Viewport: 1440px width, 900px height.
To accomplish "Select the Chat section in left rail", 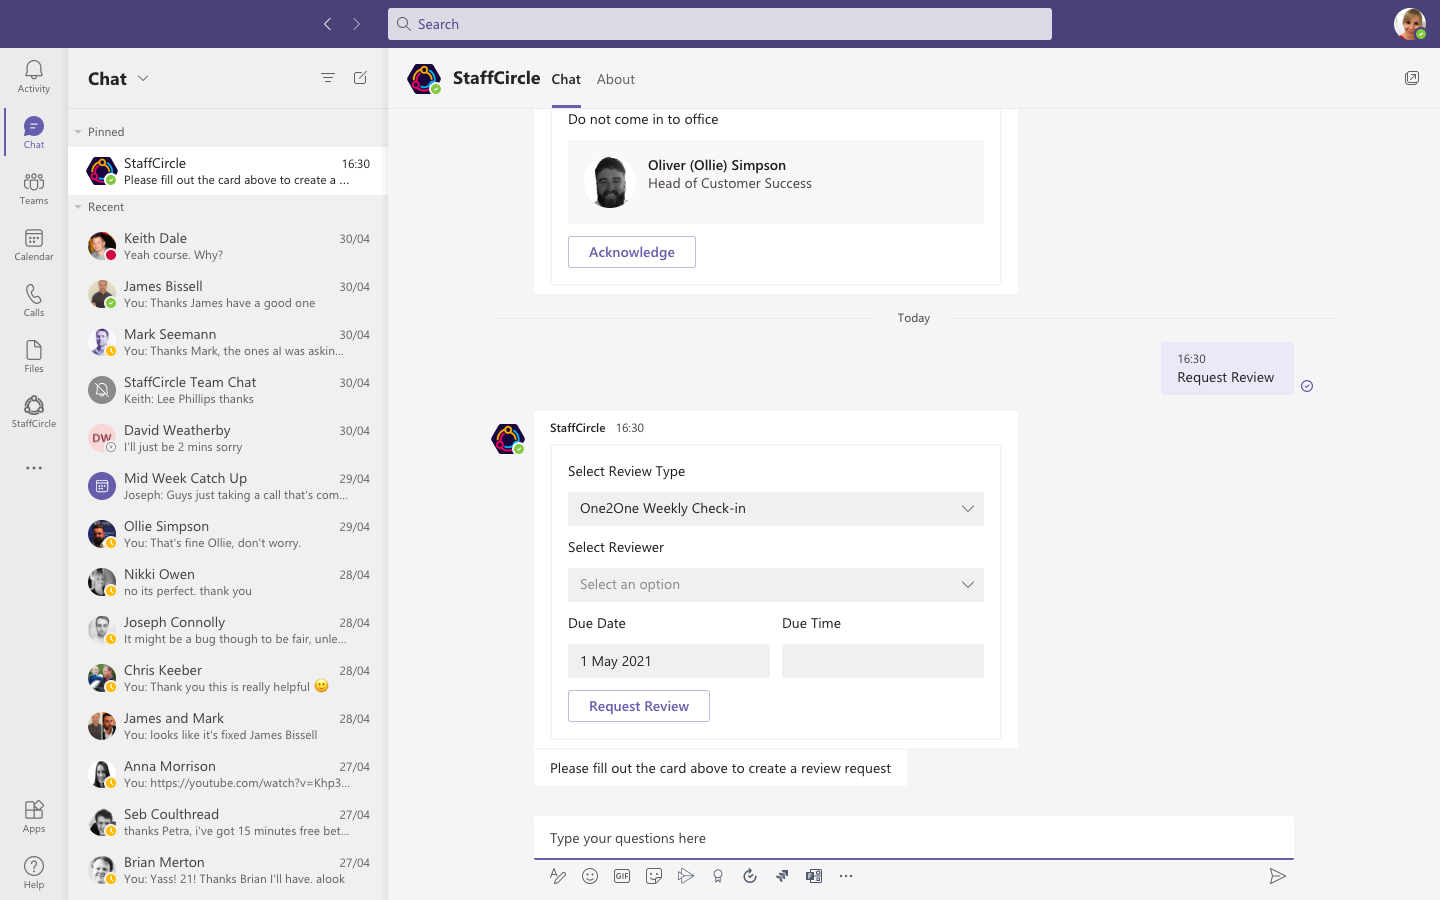I will pyautogui.click(x=34, y=132).
